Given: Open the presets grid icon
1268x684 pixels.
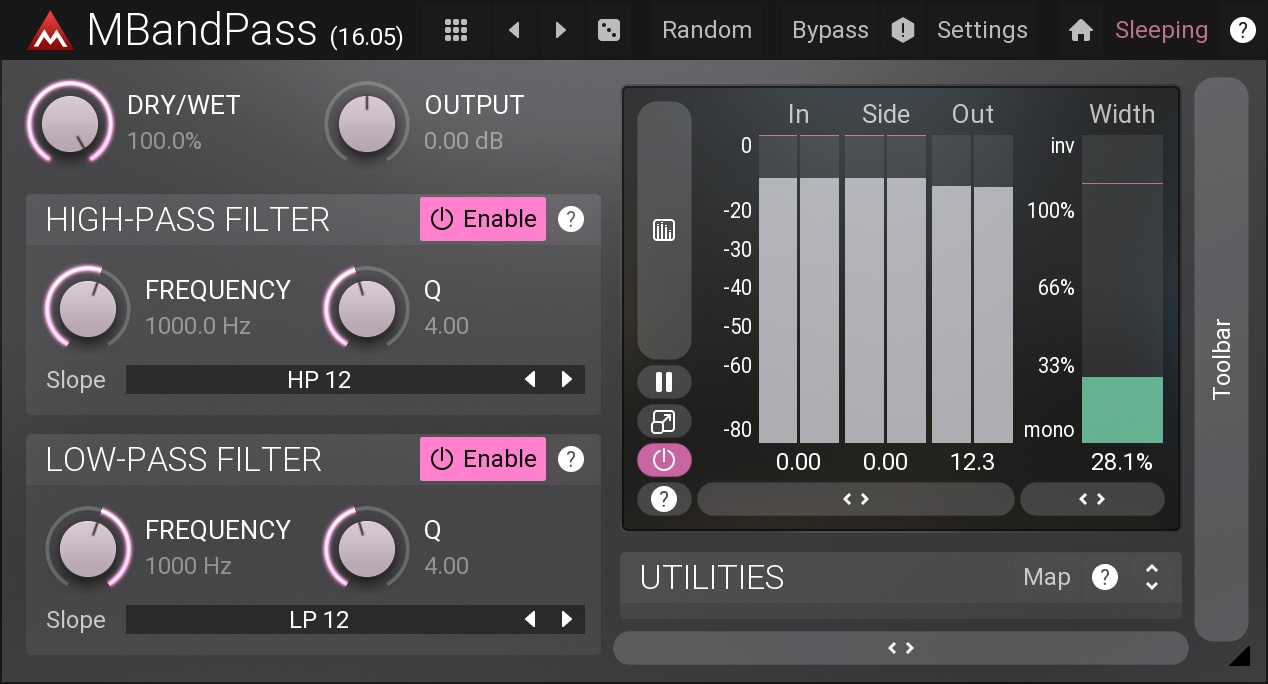Looking at the screenshot, I should tap(456, 30).
